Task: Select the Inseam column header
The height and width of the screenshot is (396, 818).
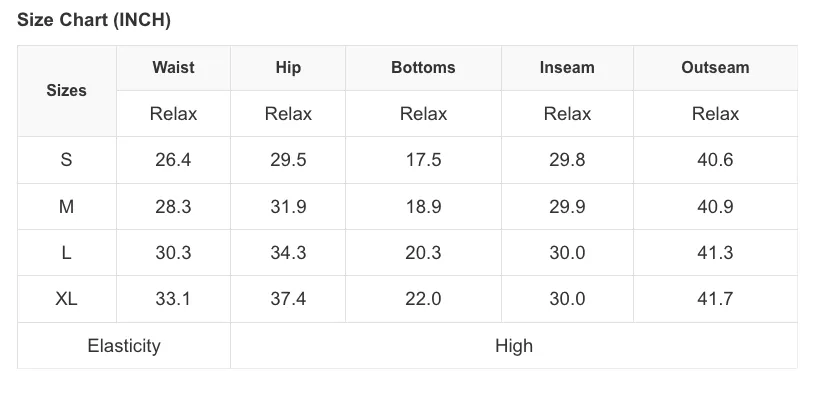Action: (567, 67)
